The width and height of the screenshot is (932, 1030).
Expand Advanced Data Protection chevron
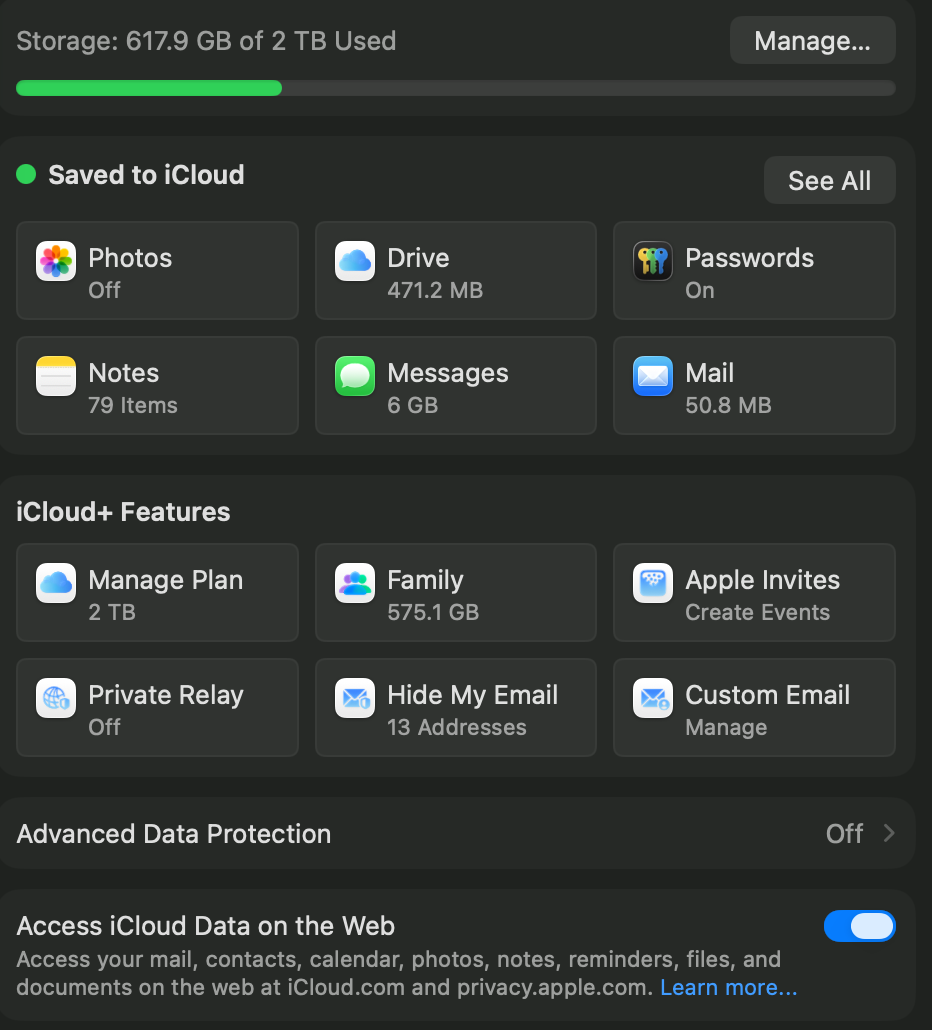[889, 834]
